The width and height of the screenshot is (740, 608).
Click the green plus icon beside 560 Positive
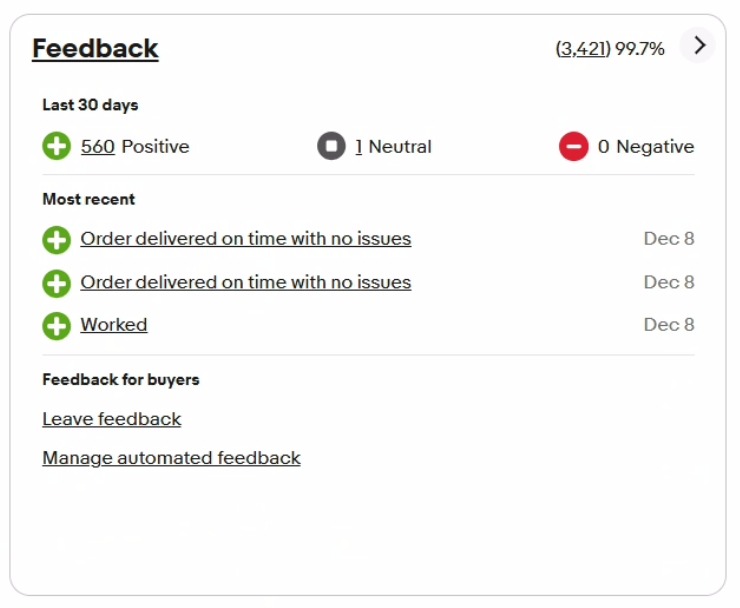(57, 147)
